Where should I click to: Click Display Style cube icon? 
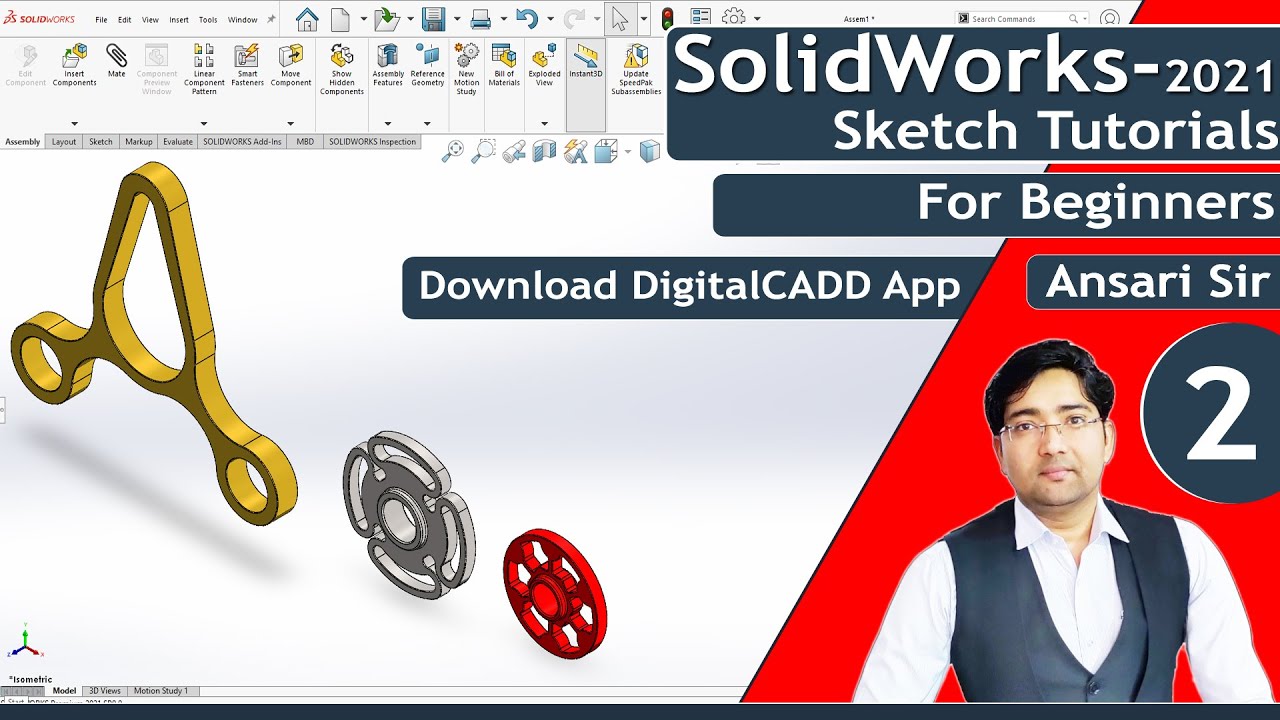(650, 151)
